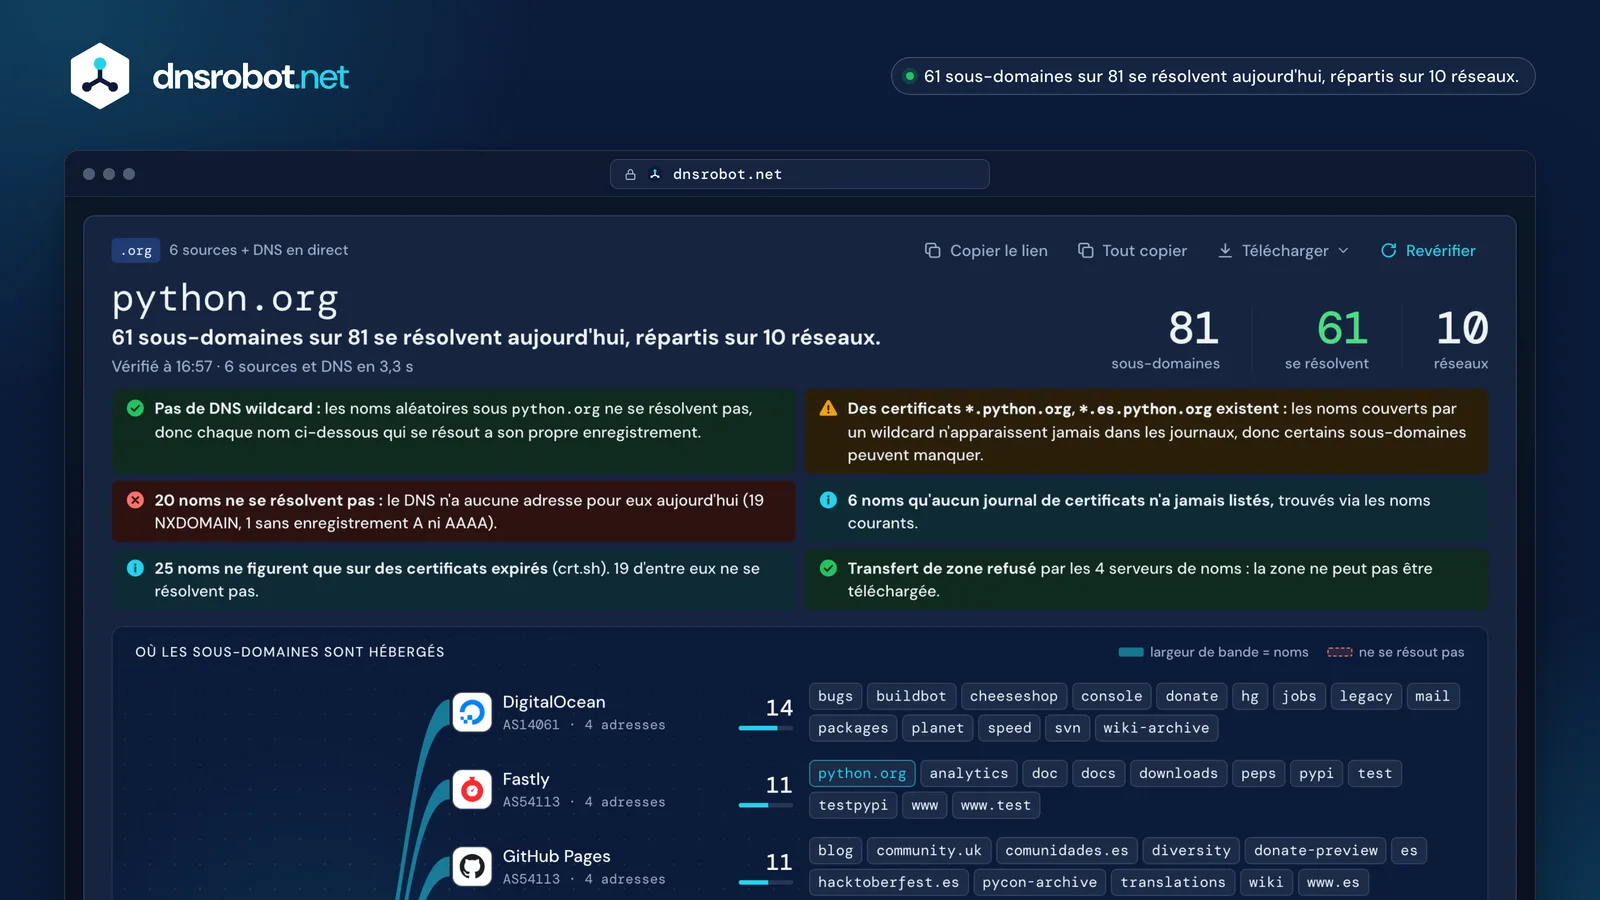1600x900 pixels.
Task: Select the 'legacy' subdomain chip
Action: (x=1366, y=696)
